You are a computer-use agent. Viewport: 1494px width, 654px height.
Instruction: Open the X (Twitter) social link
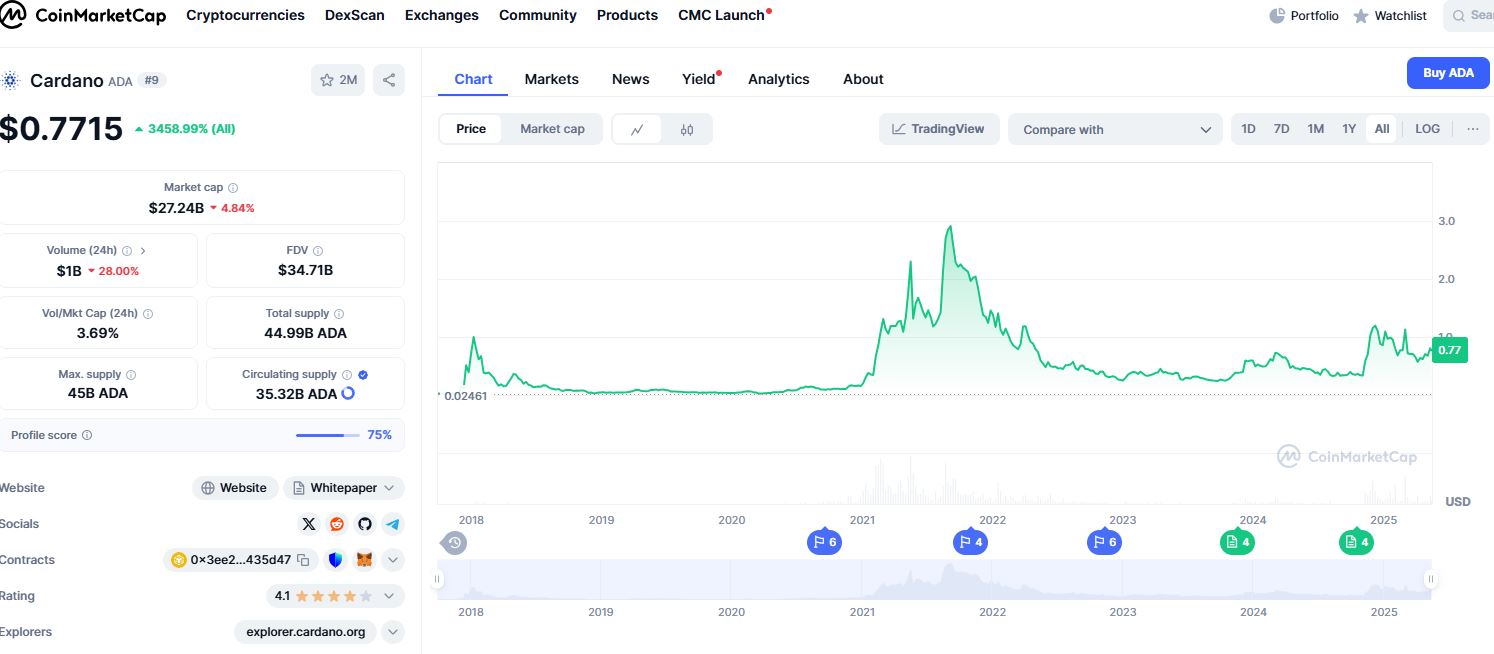(x=309, y=524)
